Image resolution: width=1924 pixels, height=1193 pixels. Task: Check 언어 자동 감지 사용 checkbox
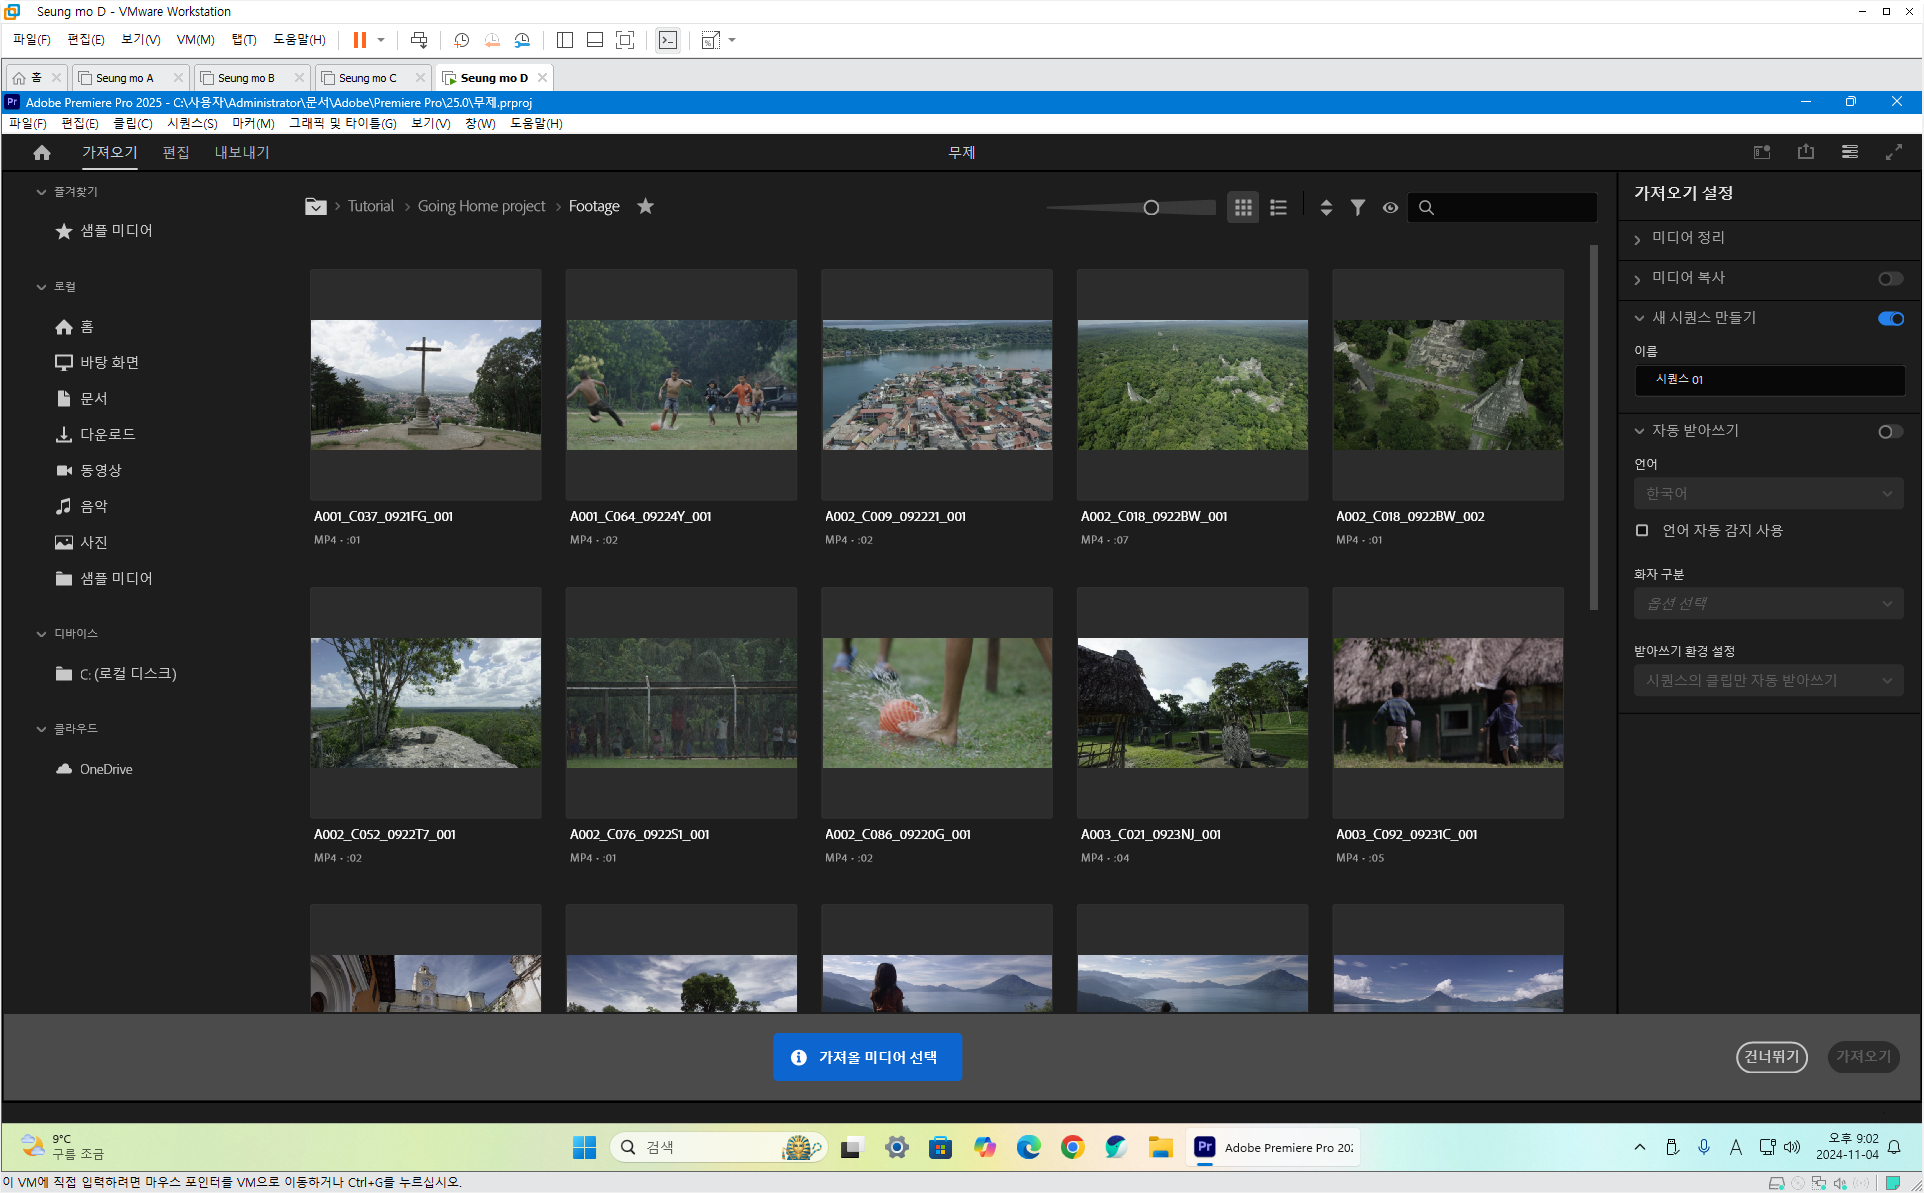pyautogui.click(x=1642, y=530)
